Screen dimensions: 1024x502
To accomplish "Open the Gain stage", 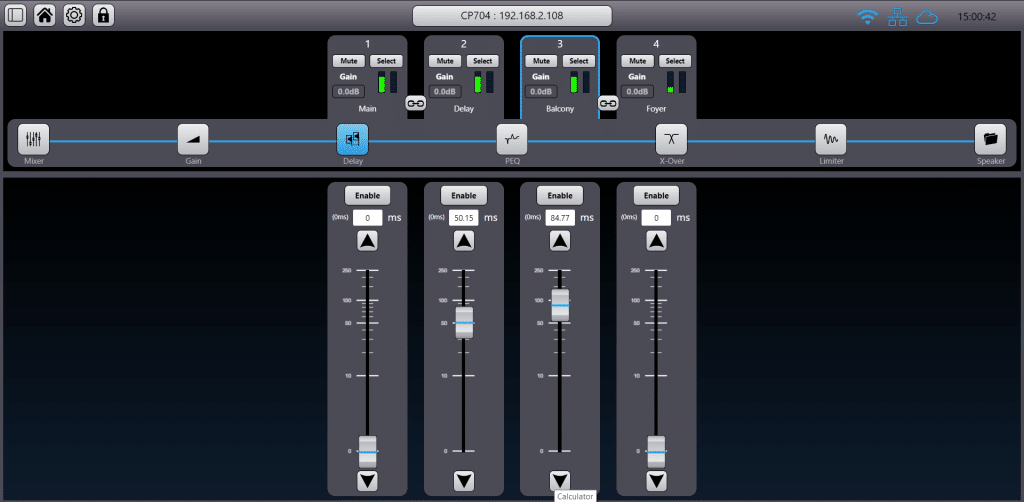I will click(193, 139).
